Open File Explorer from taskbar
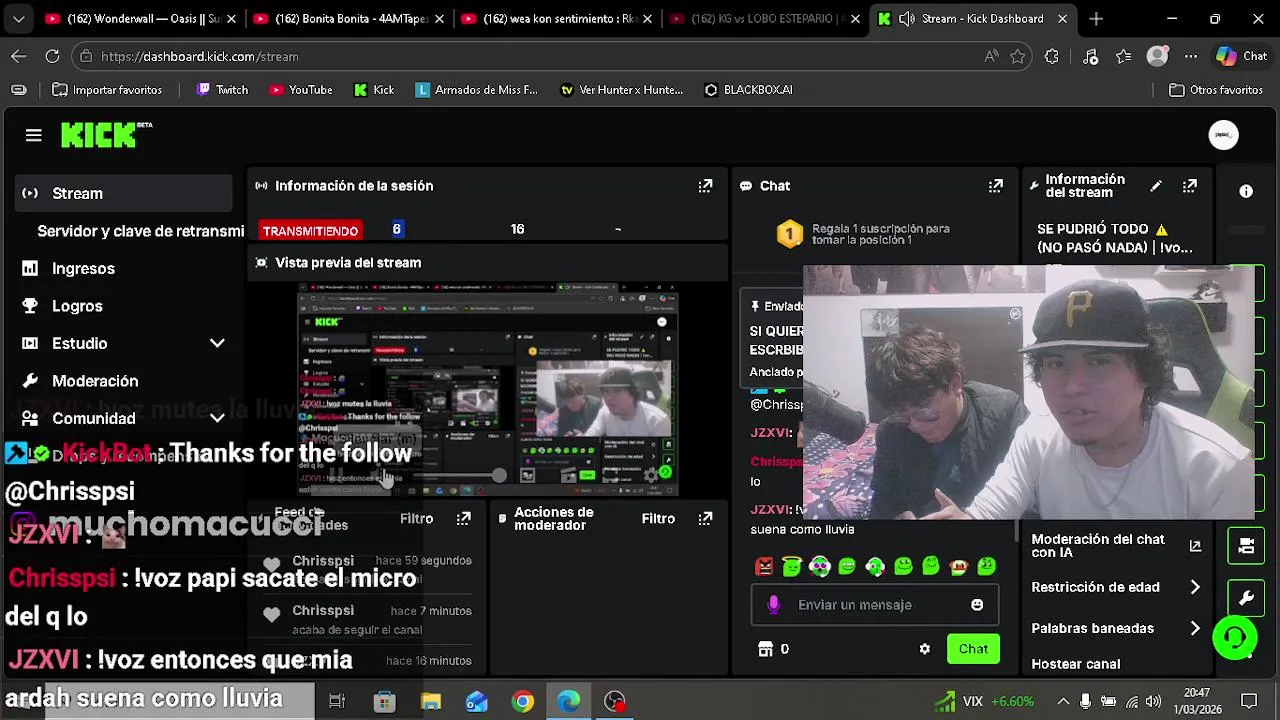Viewport: 1280px width, 720px height. [431, 701]
